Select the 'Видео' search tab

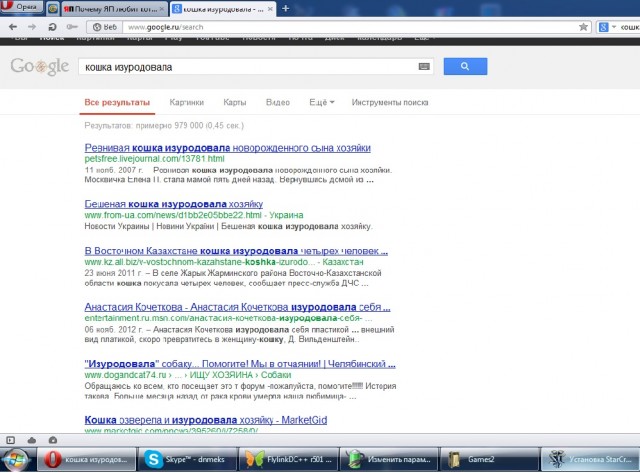[x=278, y=102]
